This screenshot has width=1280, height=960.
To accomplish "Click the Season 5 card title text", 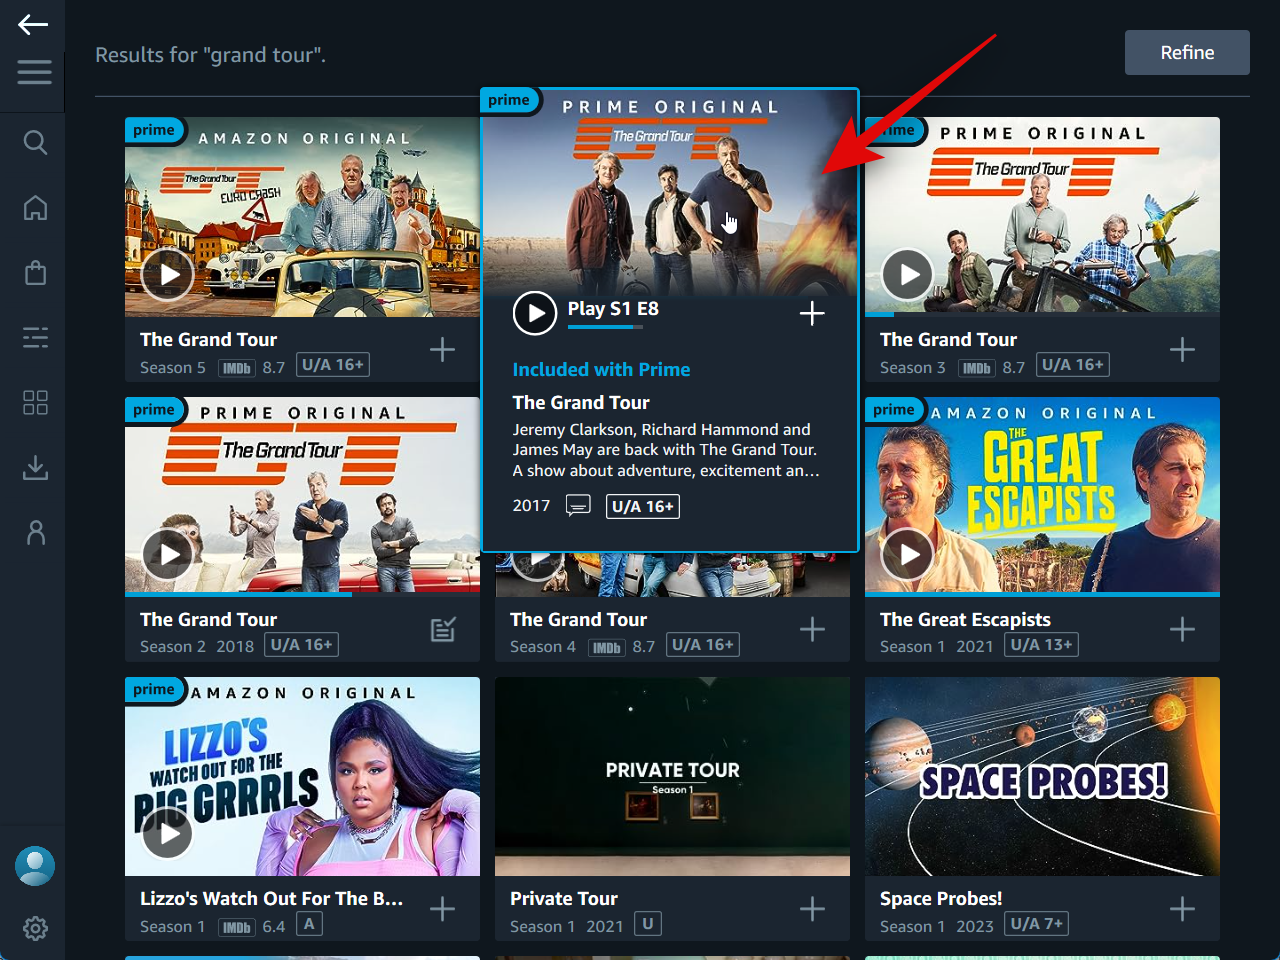I will [x=208, y=339].
